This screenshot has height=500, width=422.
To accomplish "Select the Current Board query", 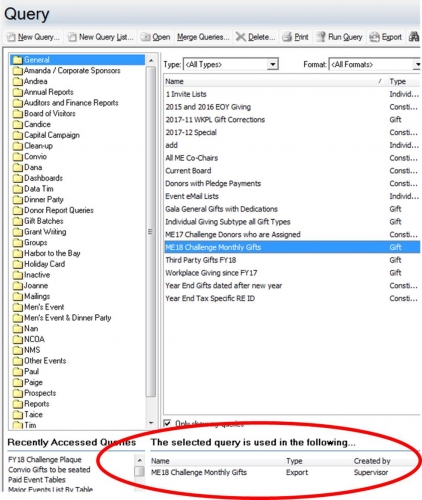I will coord(188,171).
